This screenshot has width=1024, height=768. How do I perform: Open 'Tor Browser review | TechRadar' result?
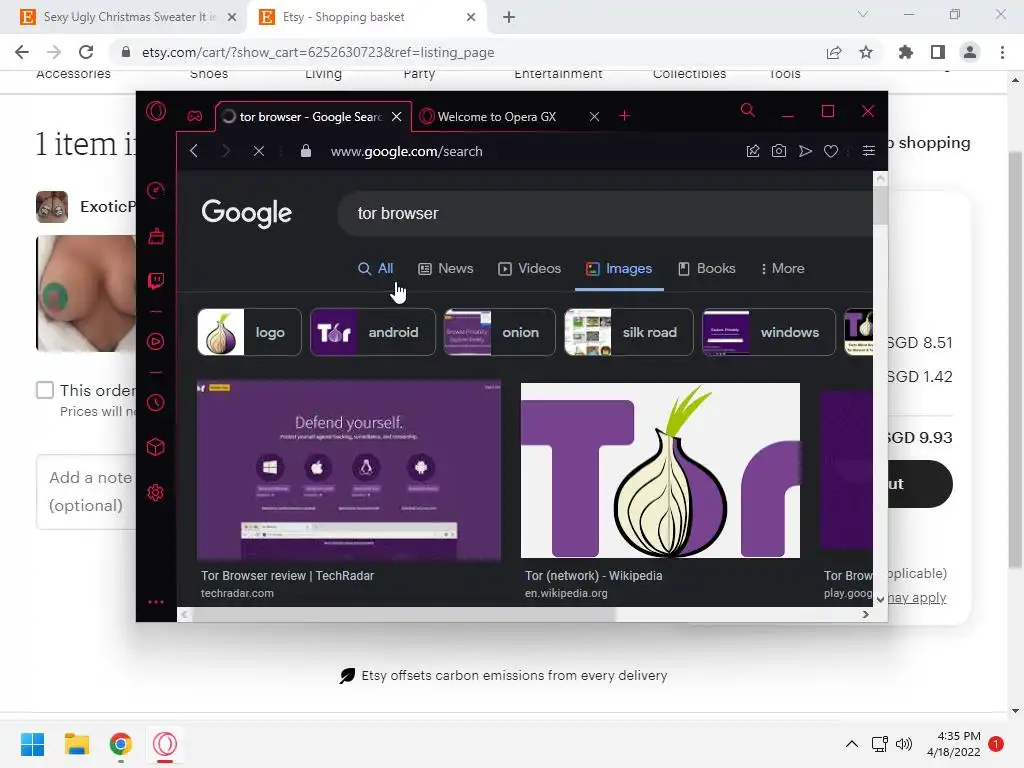click(287, 576)
